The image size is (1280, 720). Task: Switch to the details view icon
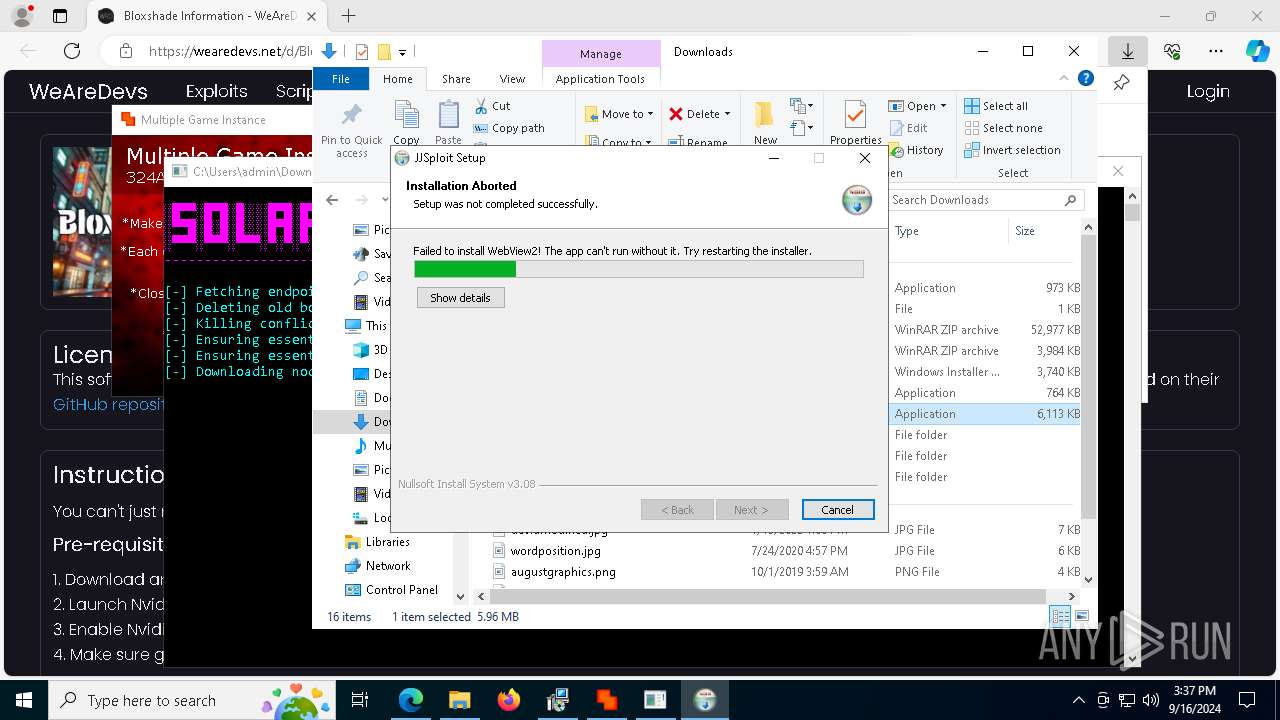pyautogui.click(x=1060, y=617)
